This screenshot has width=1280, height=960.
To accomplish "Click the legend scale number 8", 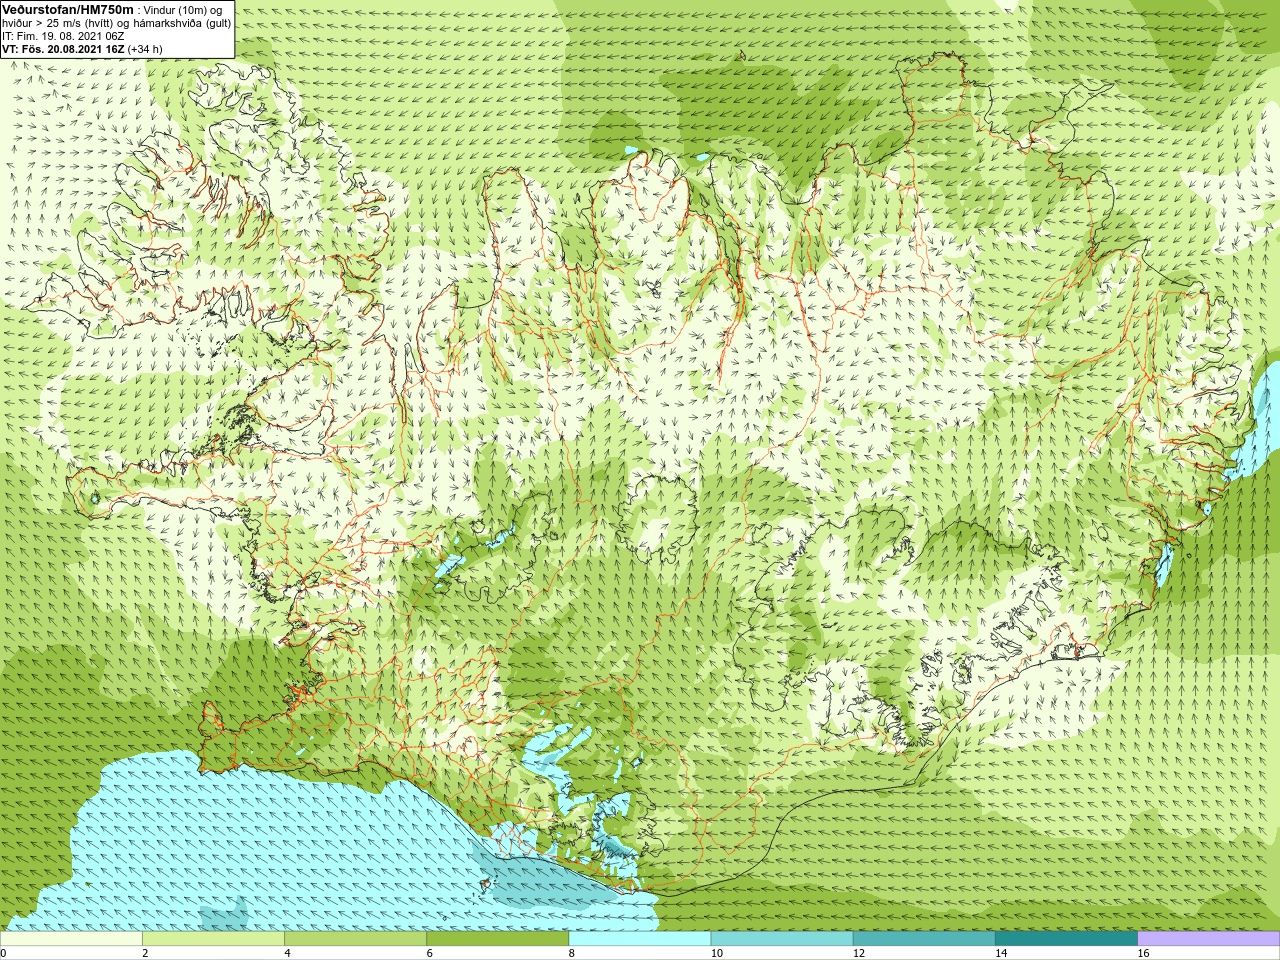I will click(x=571, y=953).
